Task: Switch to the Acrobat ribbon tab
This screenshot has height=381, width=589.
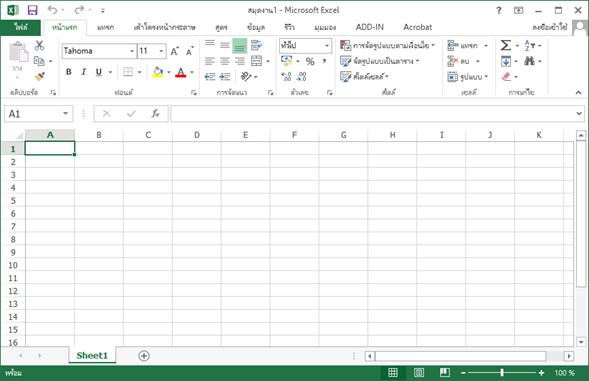Action: point(417,27)
